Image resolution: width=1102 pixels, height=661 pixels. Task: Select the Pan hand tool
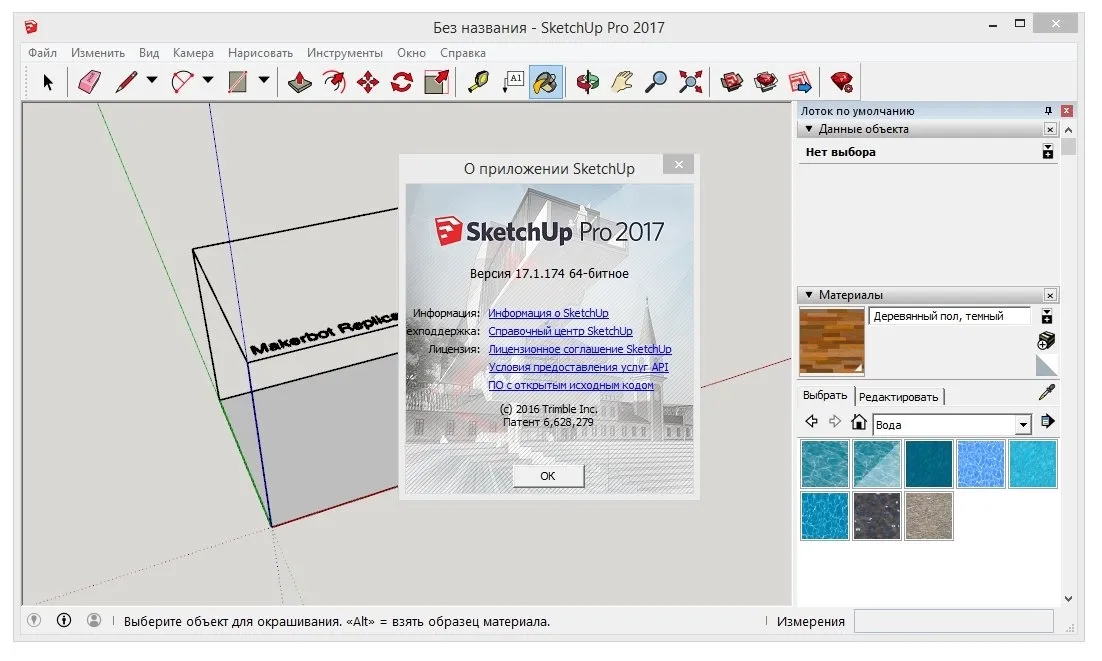622,82
